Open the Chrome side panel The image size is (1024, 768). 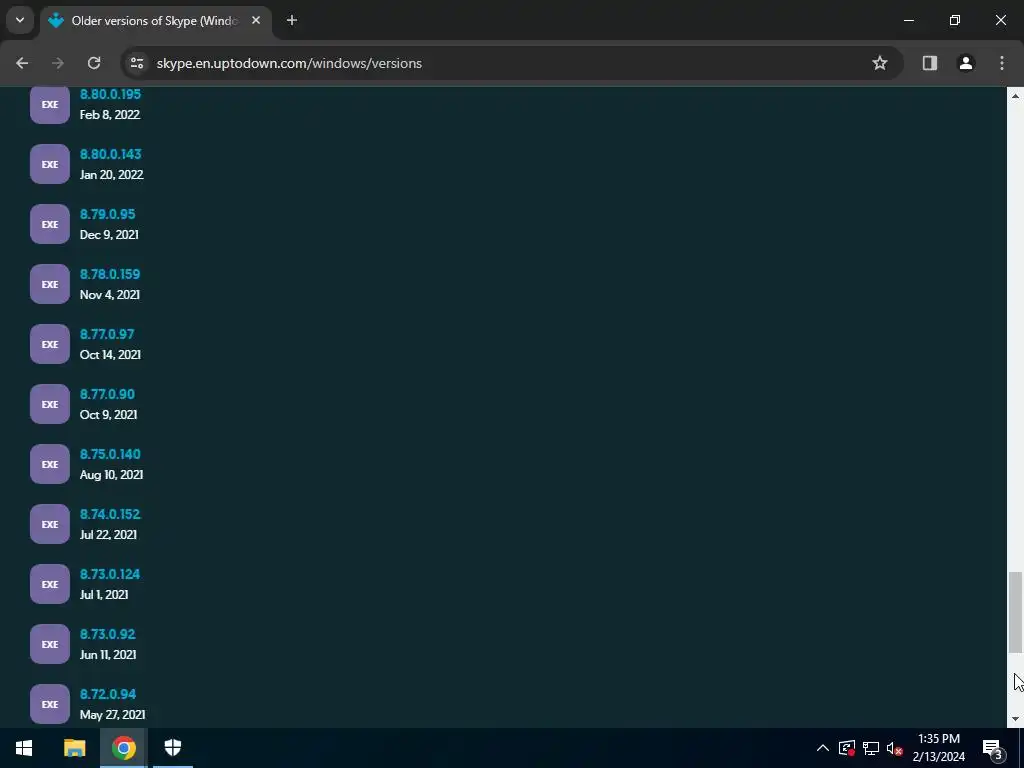(930, 63)
